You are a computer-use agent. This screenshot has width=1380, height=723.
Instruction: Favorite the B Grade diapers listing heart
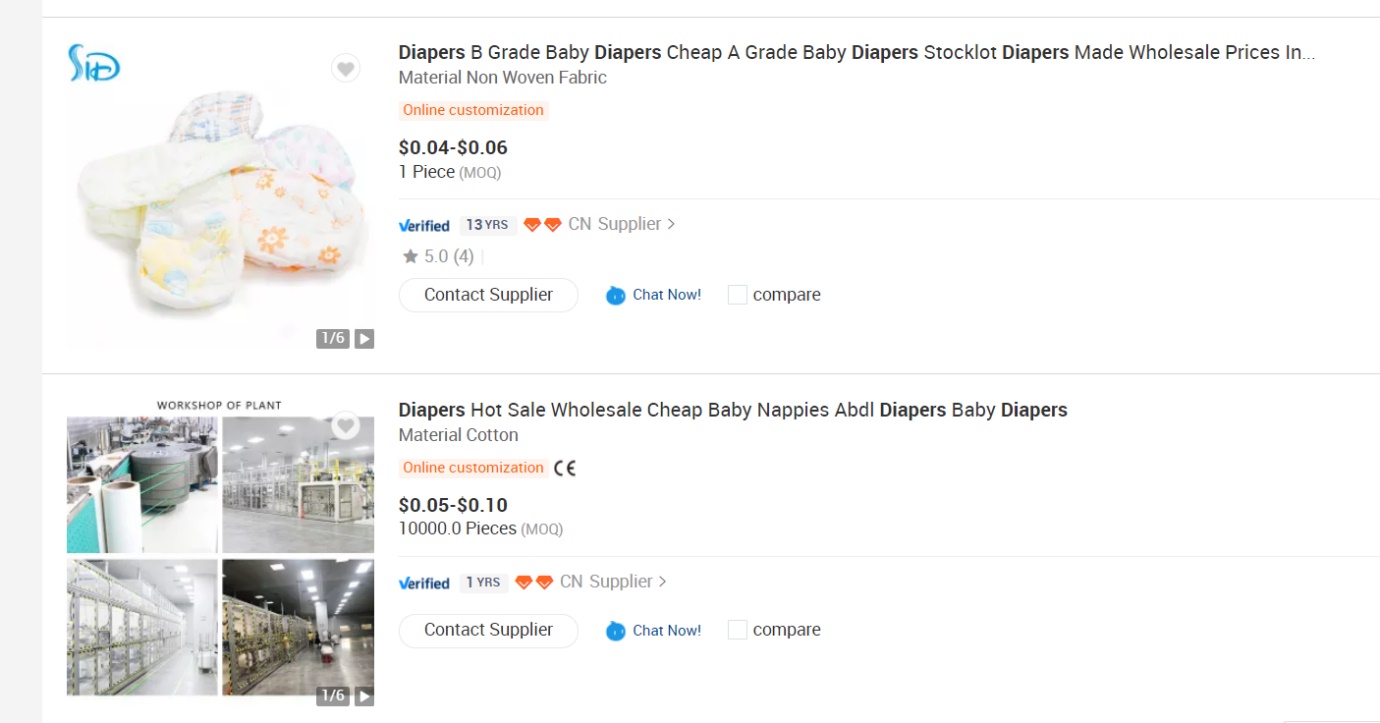click(345, 69)
